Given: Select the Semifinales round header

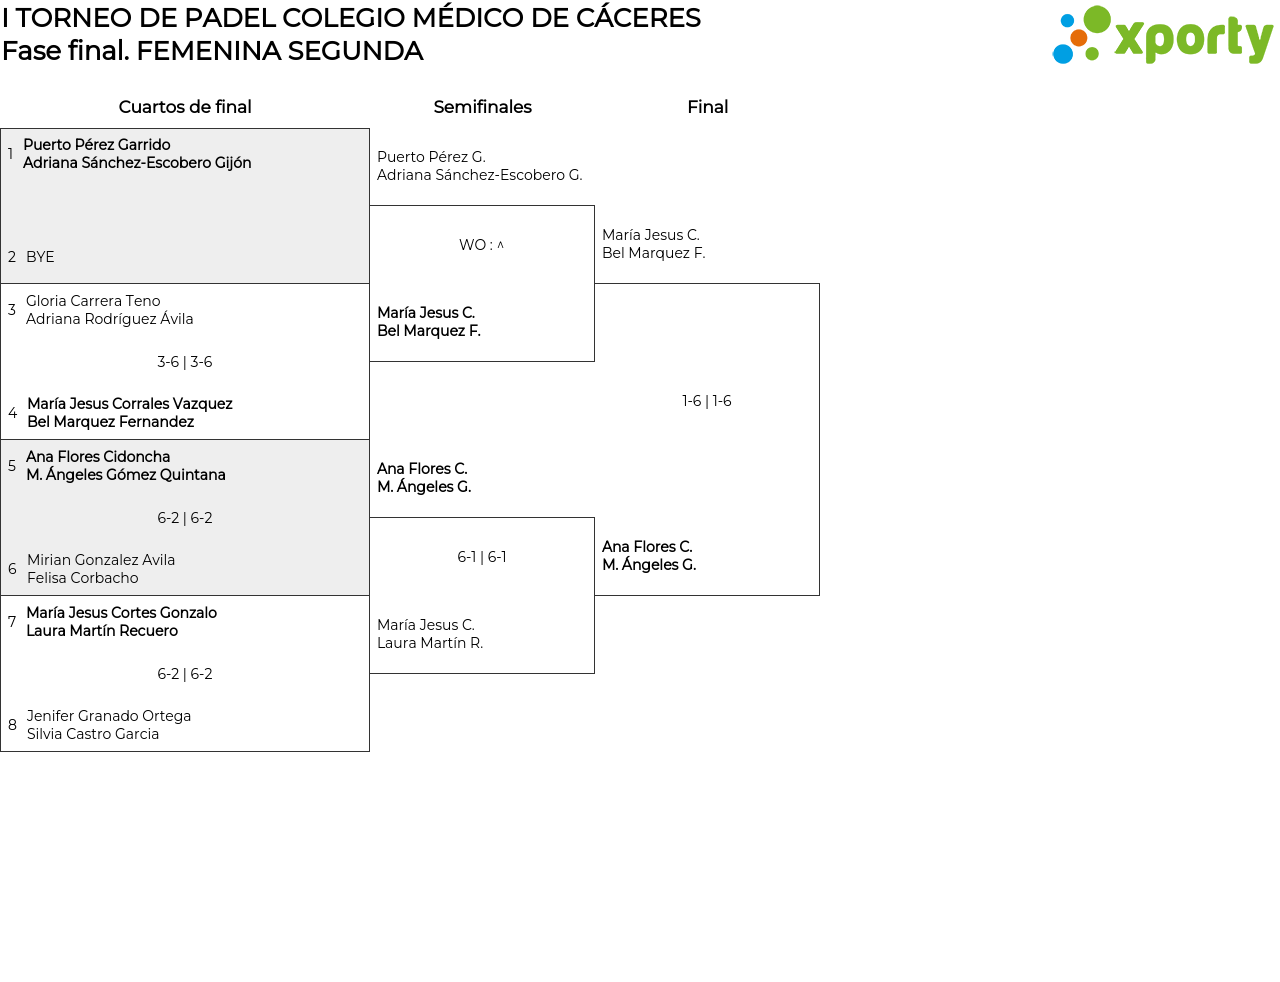Looking at the screenshot, I should tap(482, 107).
